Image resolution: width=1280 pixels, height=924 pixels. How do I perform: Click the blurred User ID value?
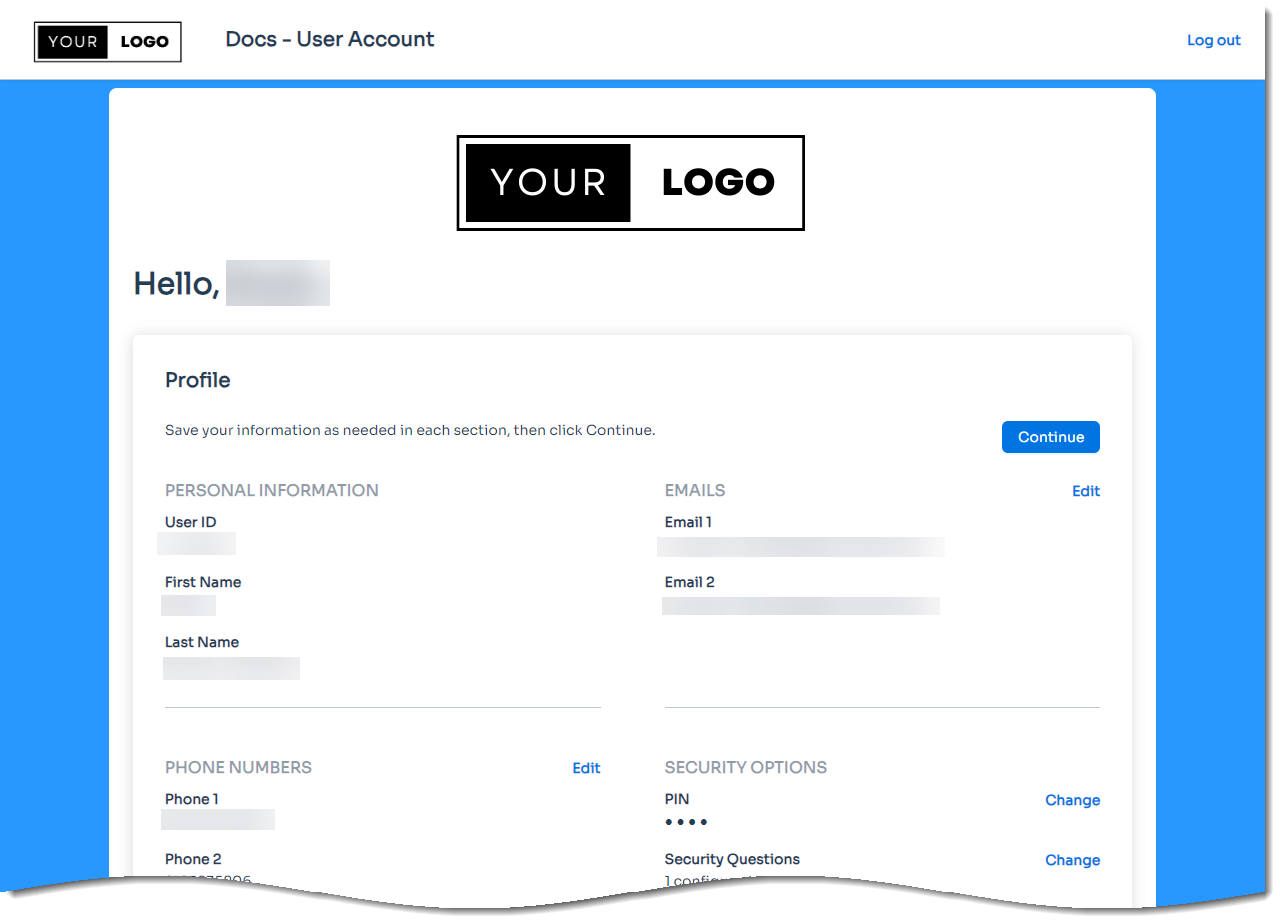click(x=197, y=544)
